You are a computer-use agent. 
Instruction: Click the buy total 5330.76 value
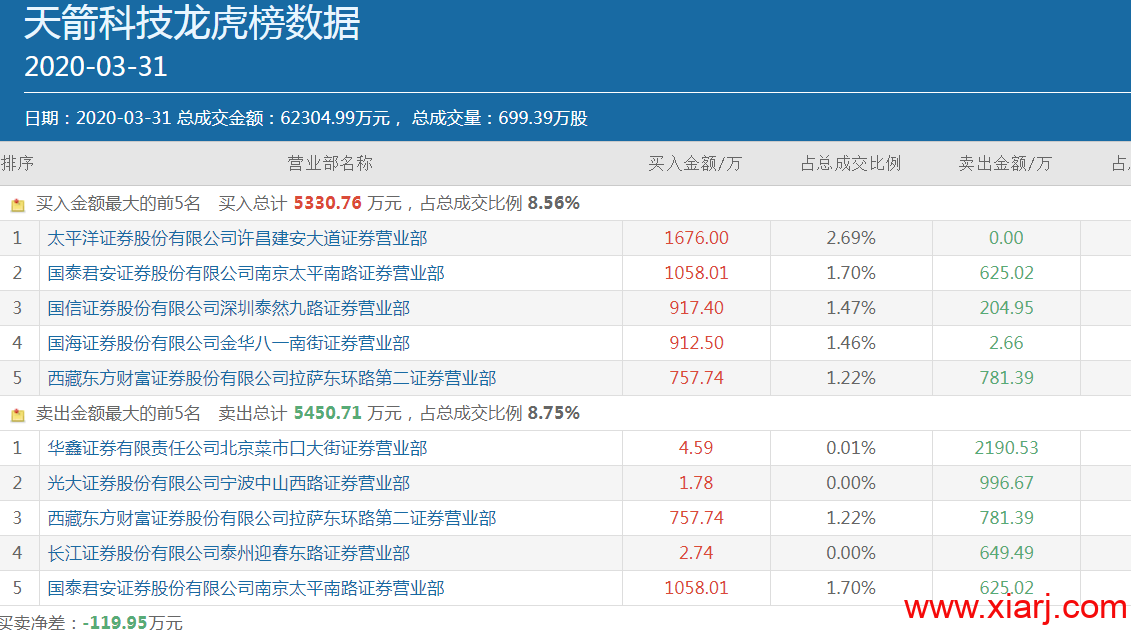pyautogui.click(x=327, y=204)
